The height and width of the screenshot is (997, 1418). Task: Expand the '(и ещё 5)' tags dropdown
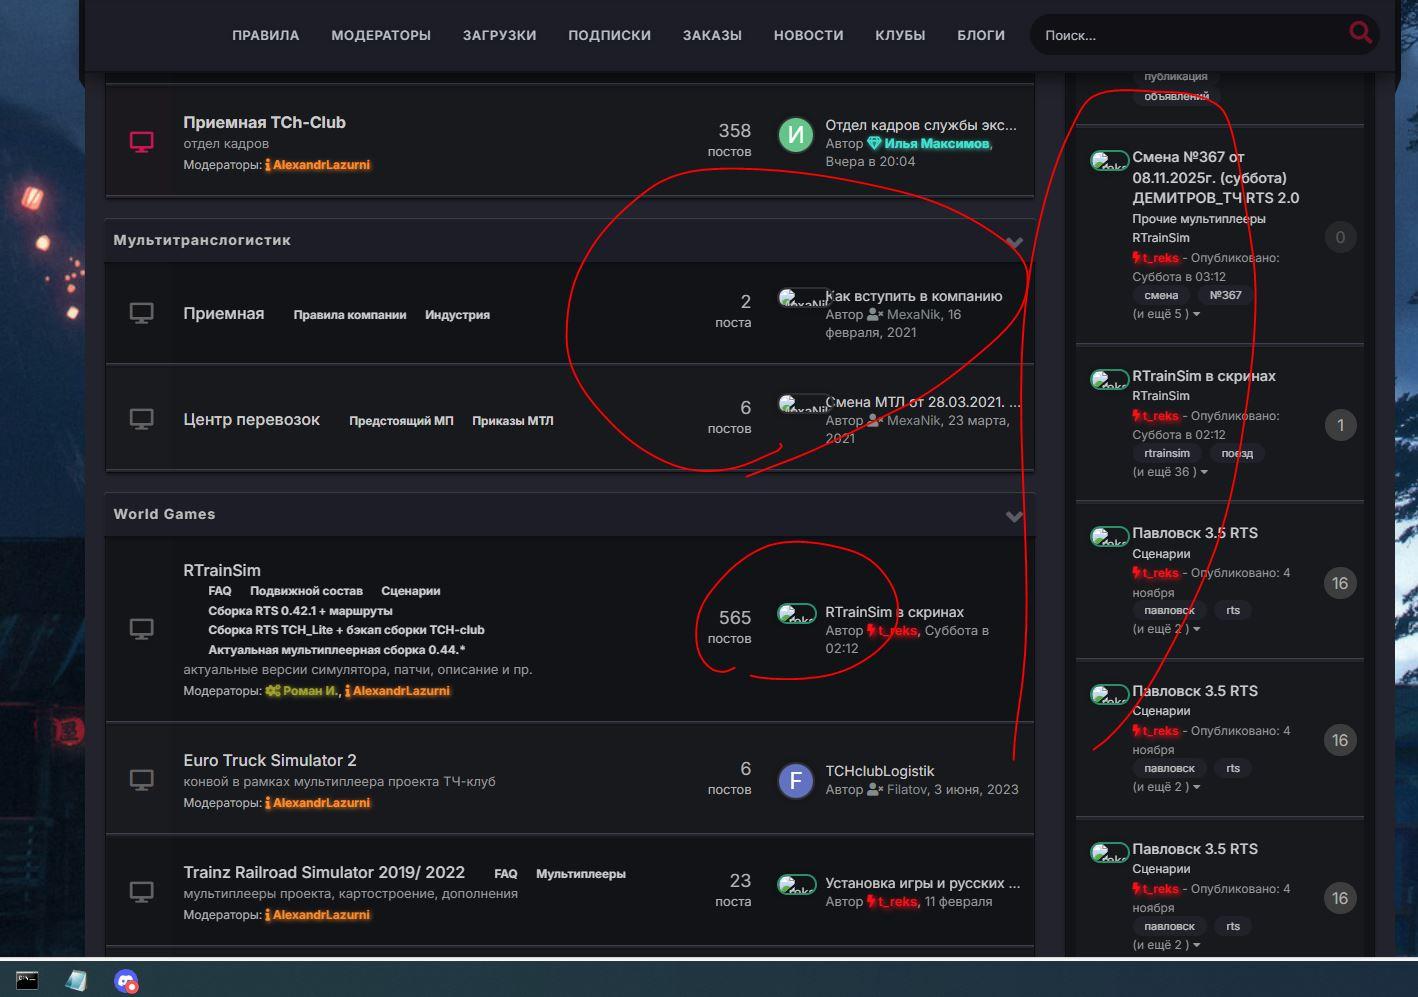(1165, 314)
